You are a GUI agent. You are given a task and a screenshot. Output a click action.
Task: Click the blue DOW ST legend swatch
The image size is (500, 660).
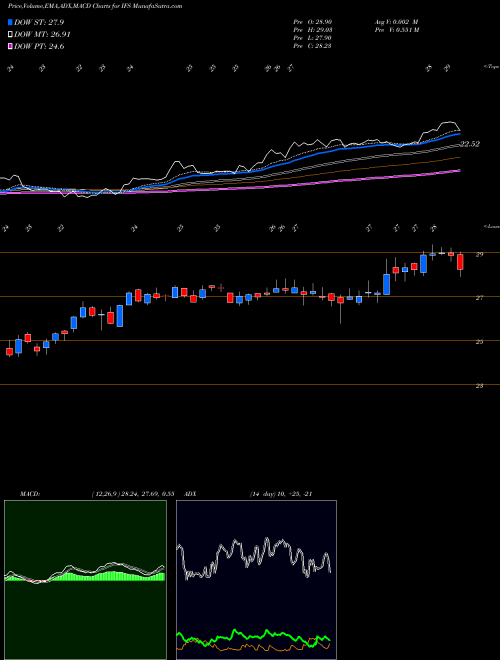pyautogui.click(x=10, y=22)
